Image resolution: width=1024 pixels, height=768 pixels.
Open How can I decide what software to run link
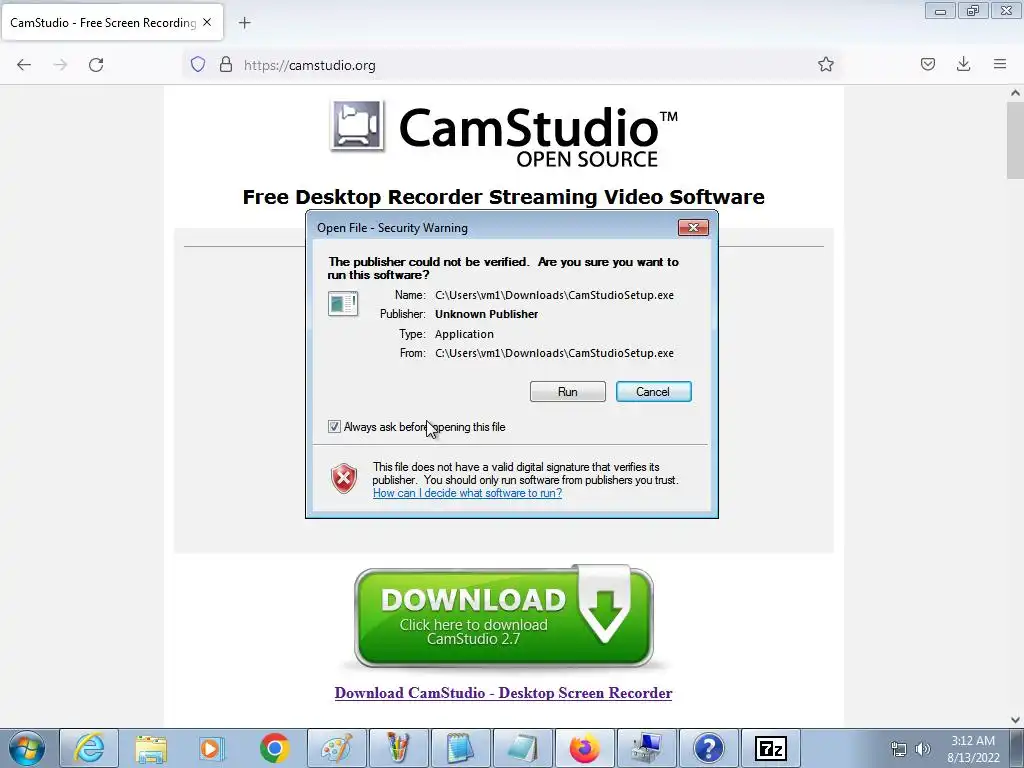(468, 493)
